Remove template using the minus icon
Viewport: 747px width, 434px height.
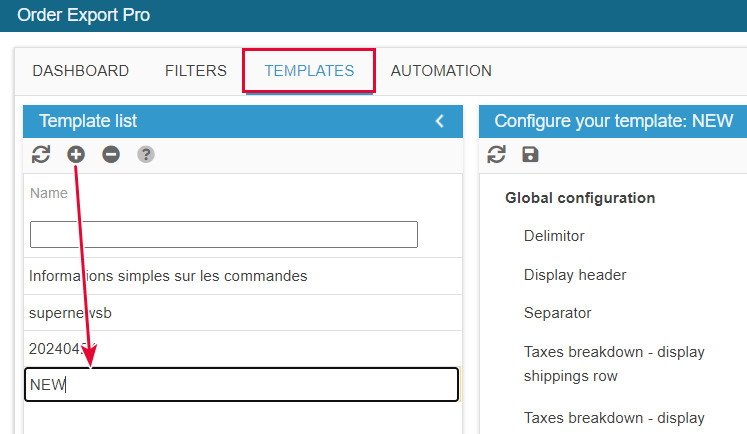point(111,154)
